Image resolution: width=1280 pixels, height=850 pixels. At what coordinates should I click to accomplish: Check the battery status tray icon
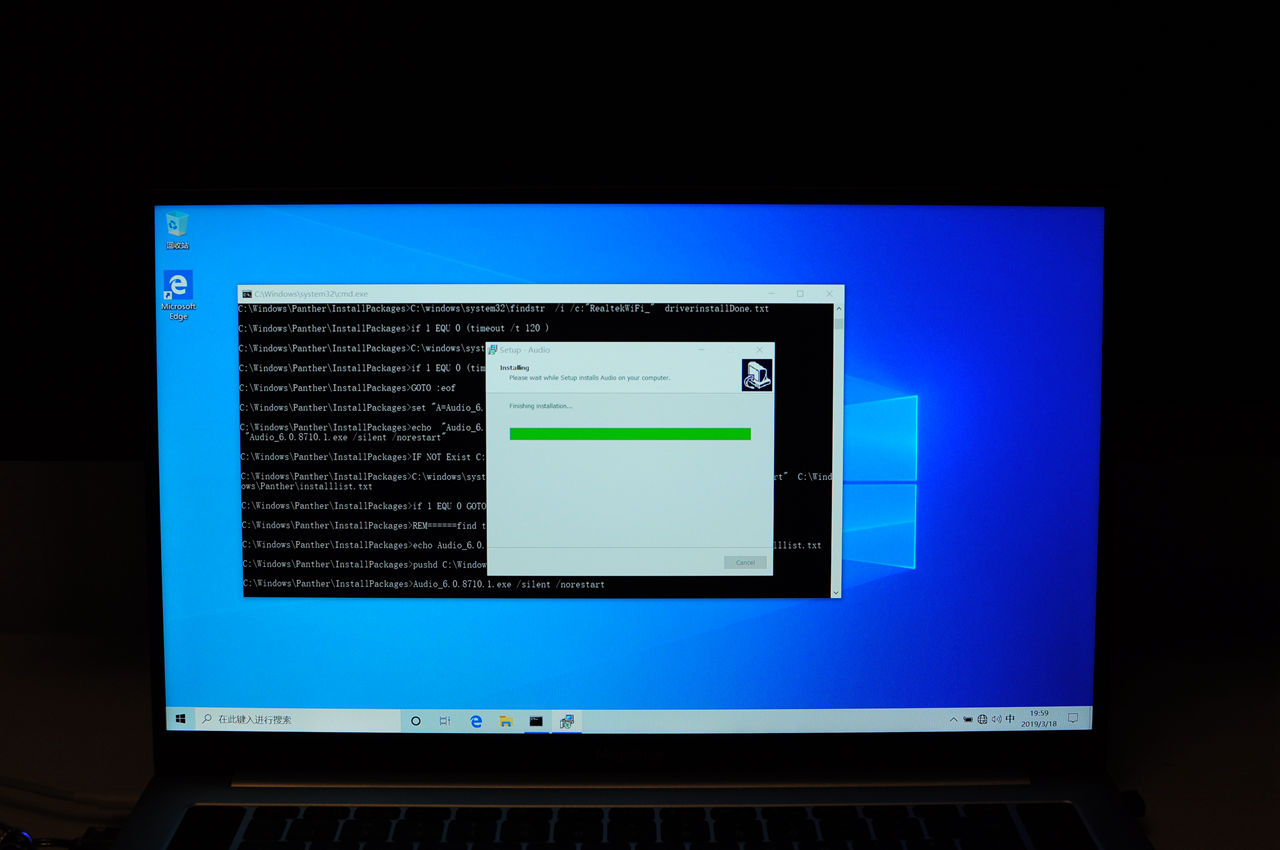point(968,719)
